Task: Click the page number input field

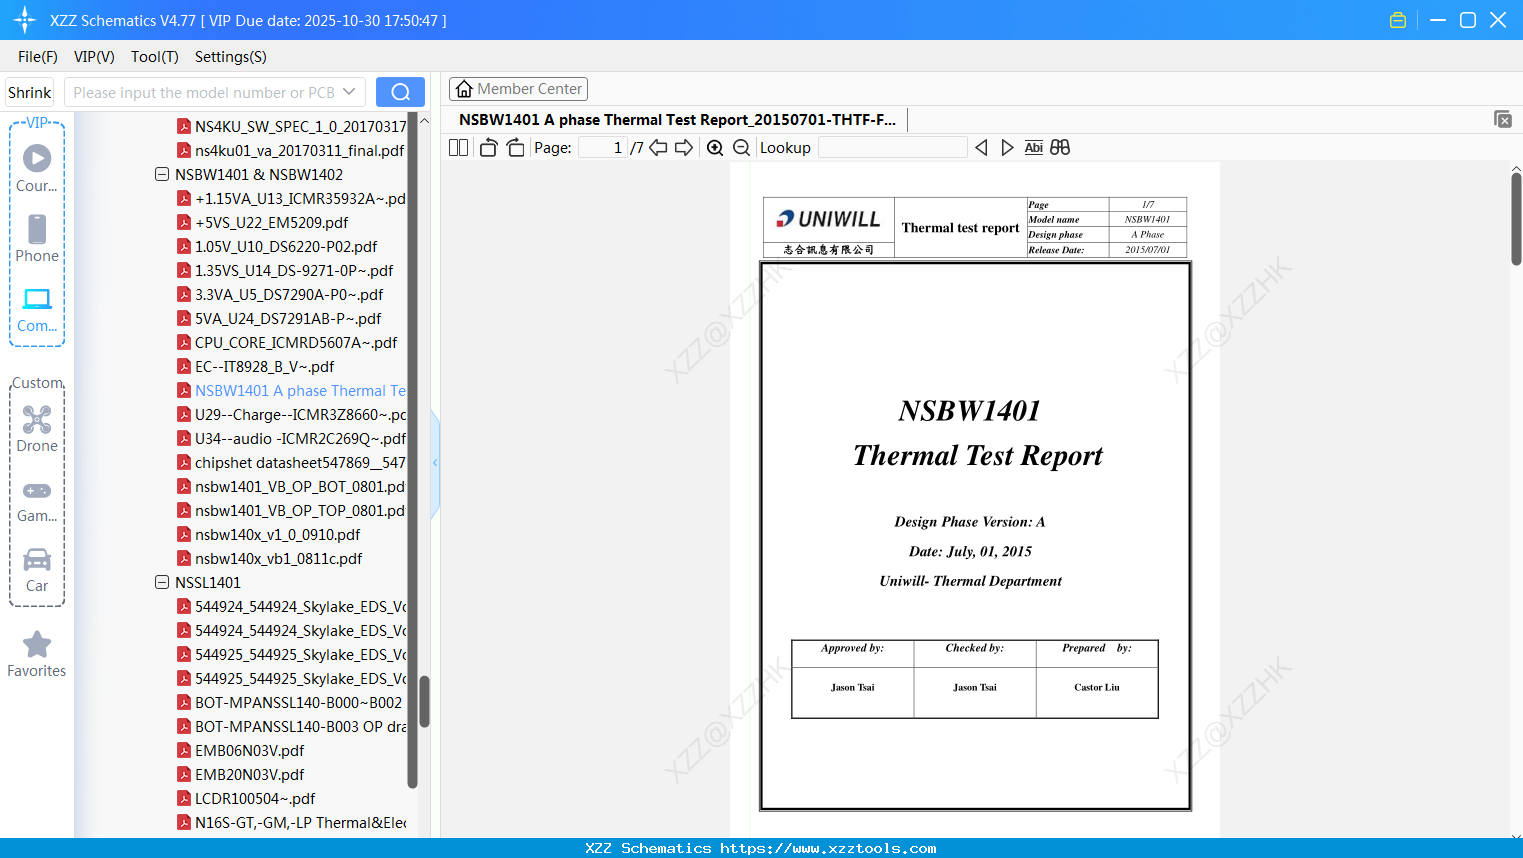Action: (x=603, y=147)
